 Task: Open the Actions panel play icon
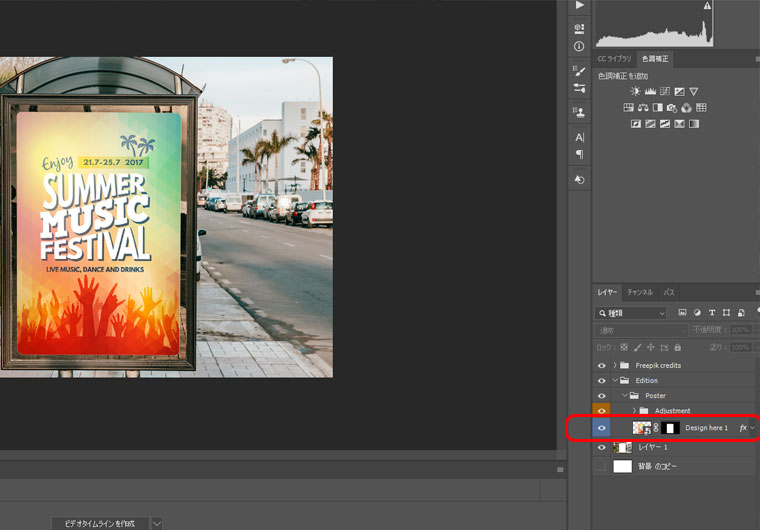579,5
